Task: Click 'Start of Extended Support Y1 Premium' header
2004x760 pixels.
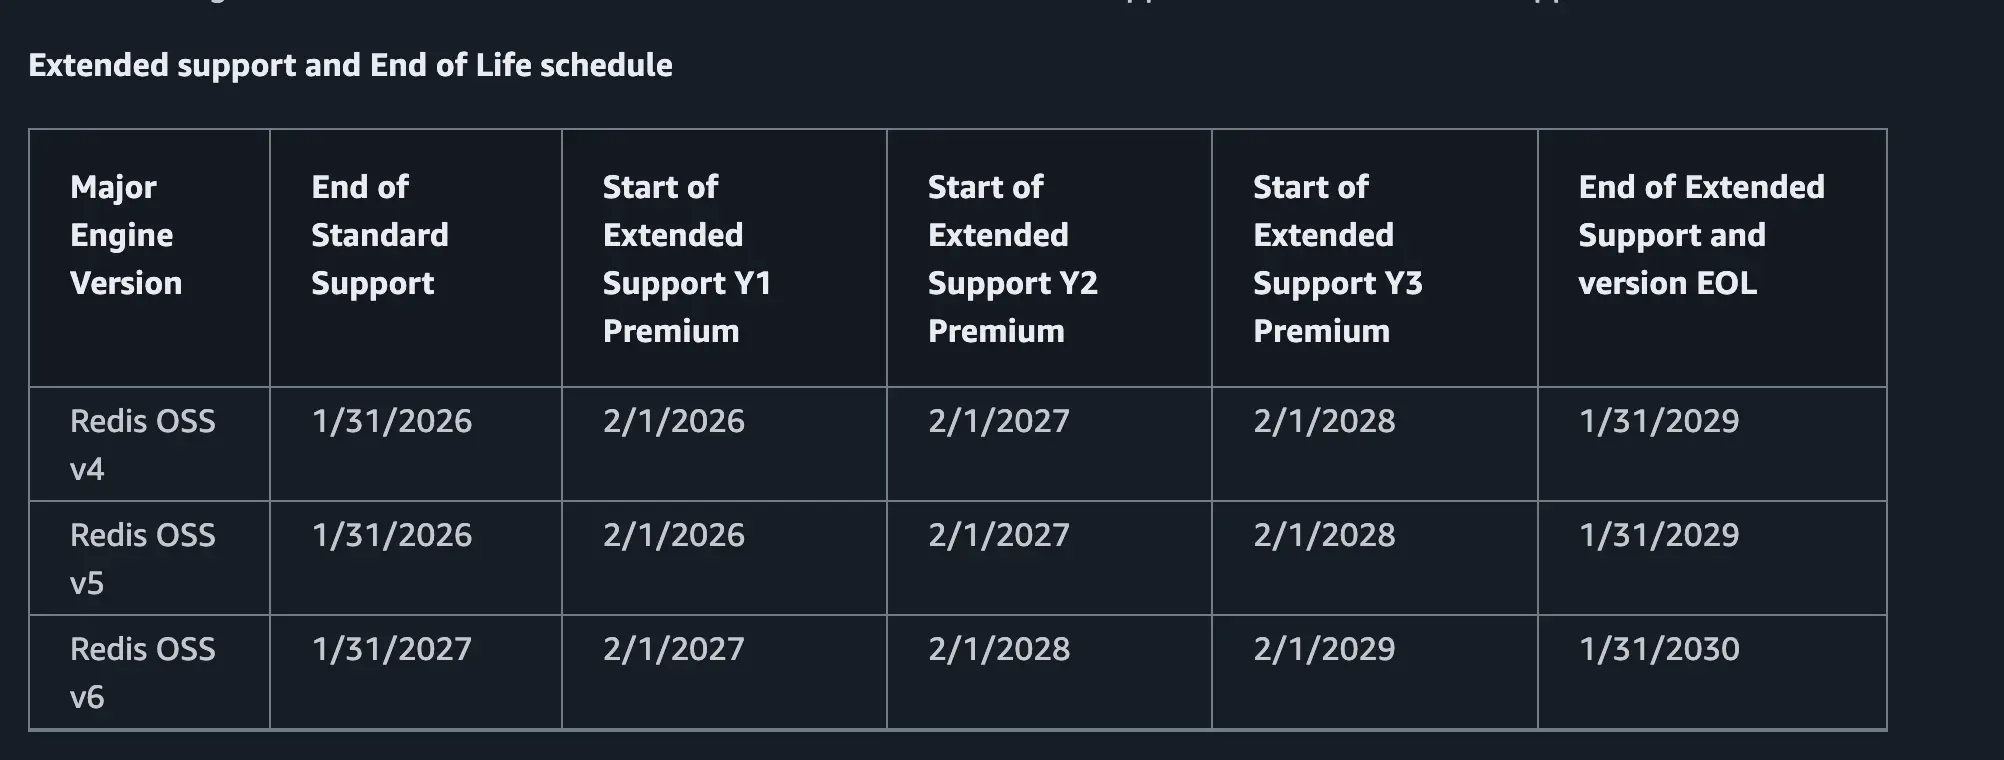Action: click(687, 259)
